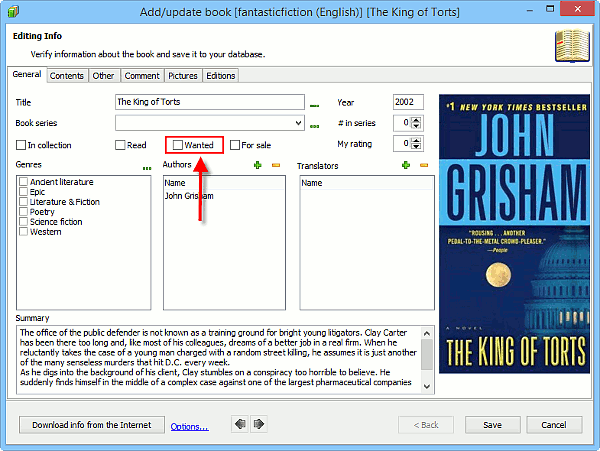Check the Wanted checkbox

coord(178,145)
